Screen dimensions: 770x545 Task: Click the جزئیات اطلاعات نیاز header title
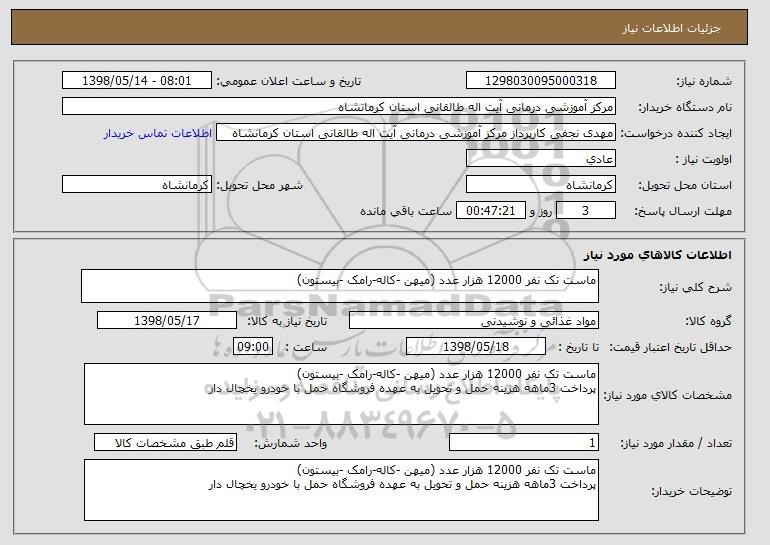click(x=671, y=28)
